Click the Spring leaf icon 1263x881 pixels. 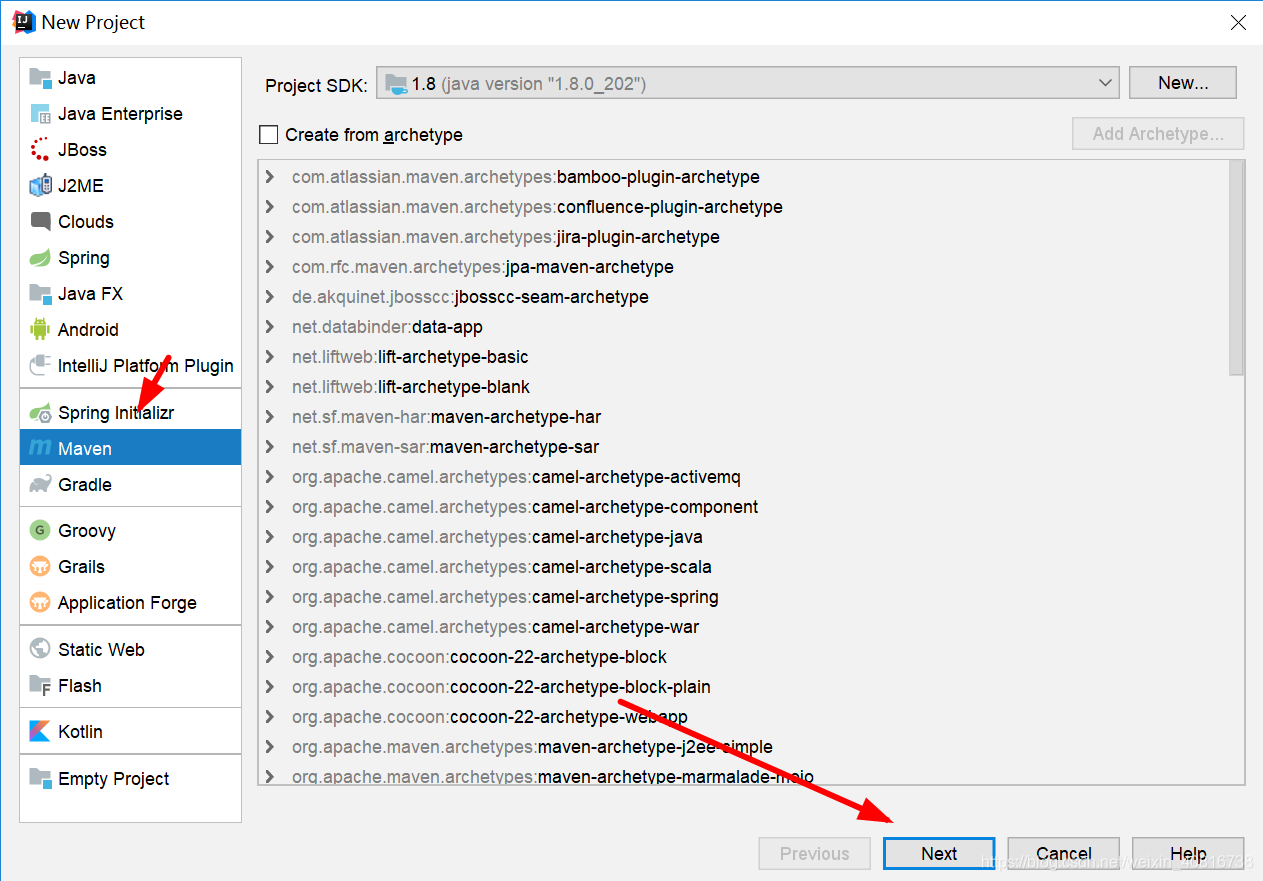point(40,257)
